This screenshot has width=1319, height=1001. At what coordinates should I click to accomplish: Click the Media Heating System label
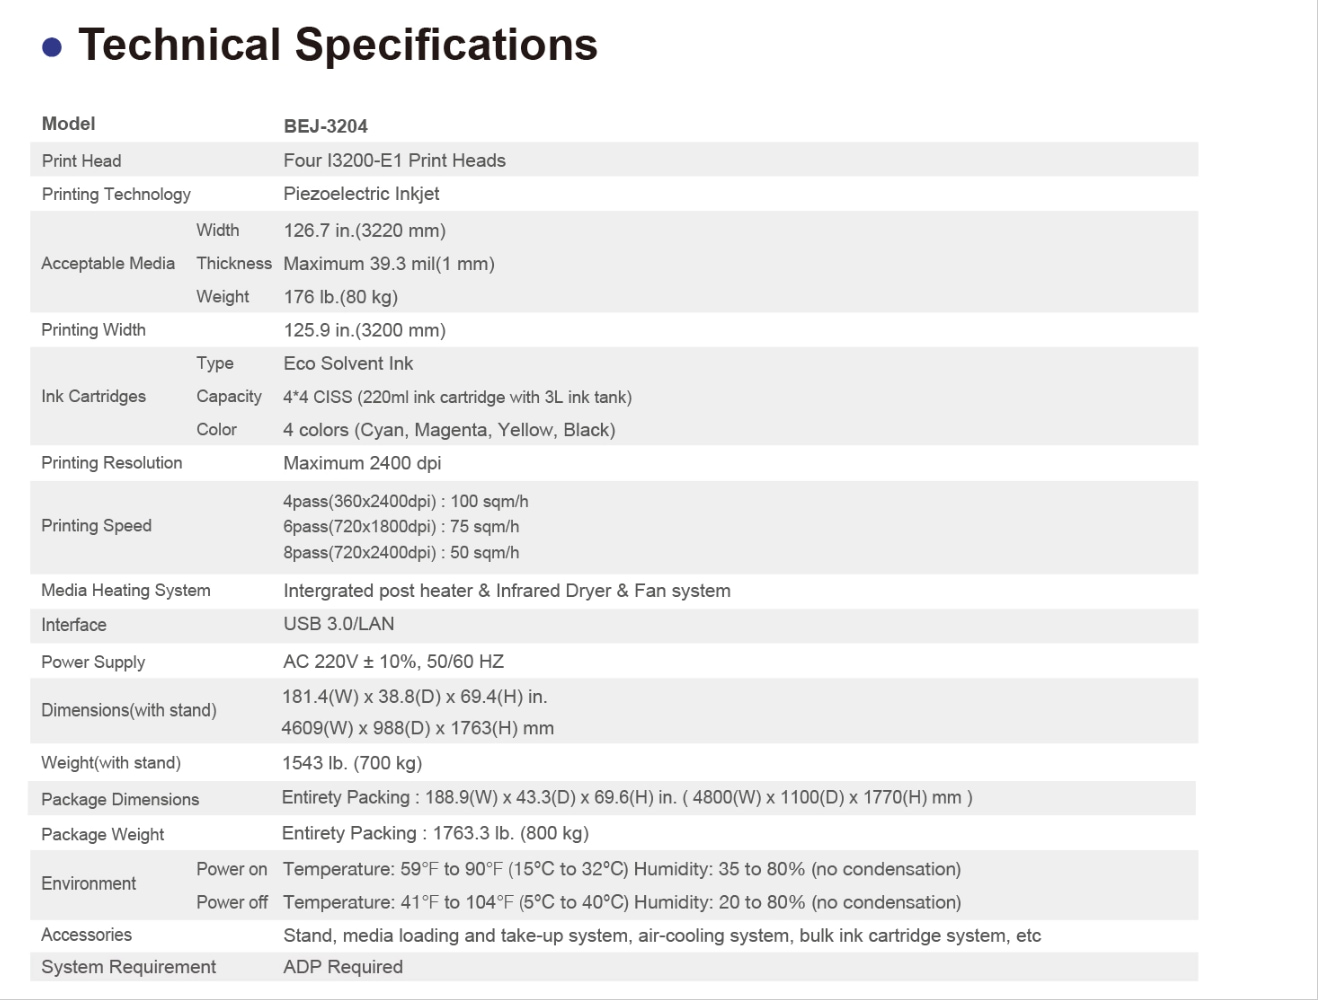125,591
